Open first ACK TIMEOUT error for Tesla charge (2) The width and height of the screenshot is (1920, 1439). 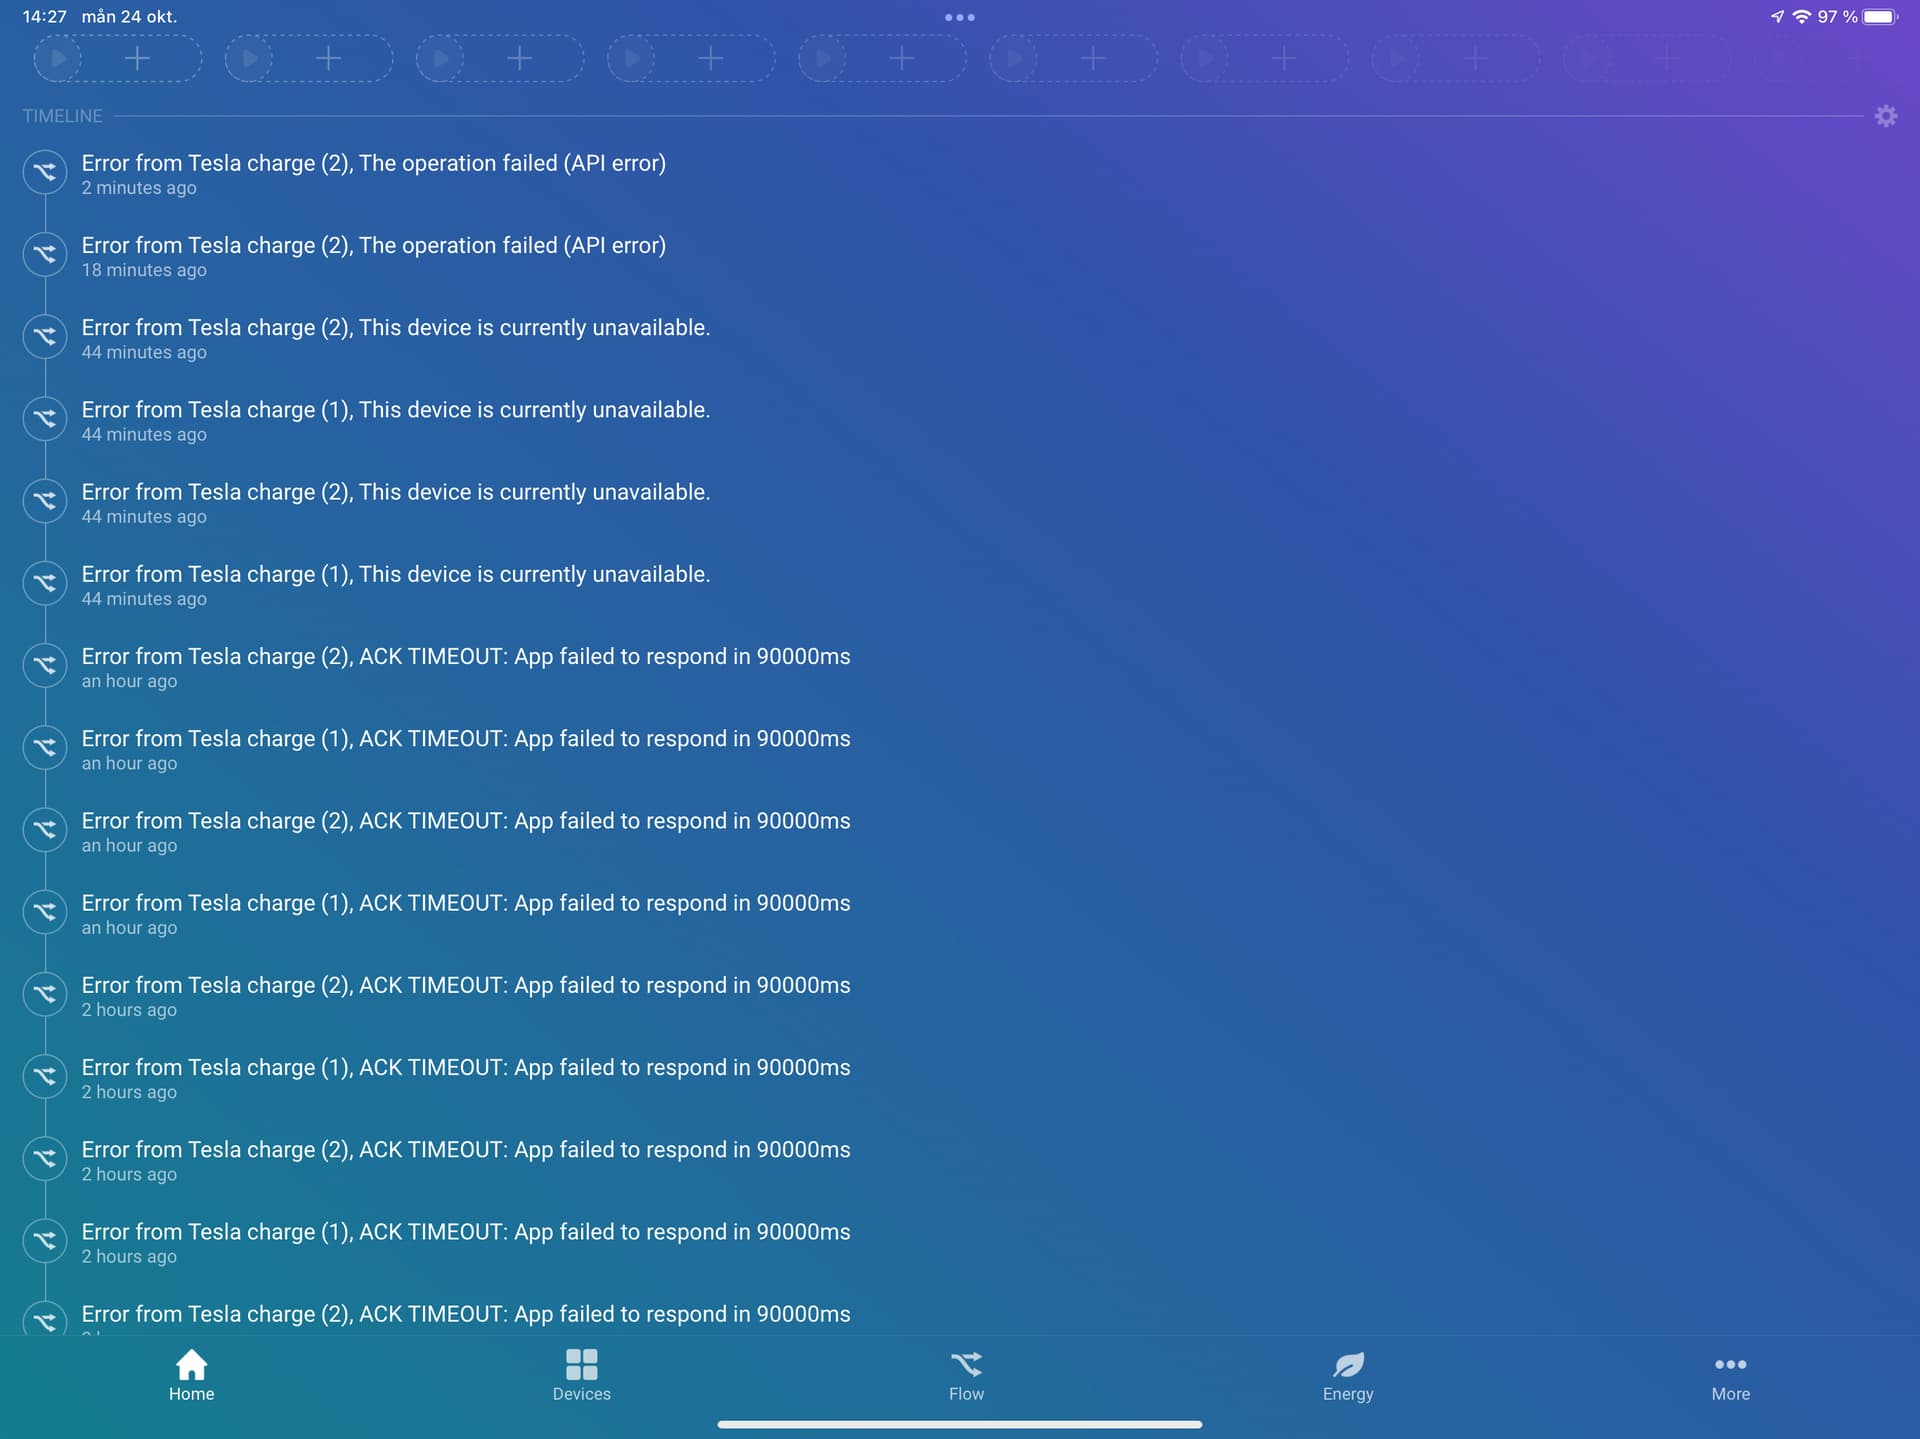465,666
